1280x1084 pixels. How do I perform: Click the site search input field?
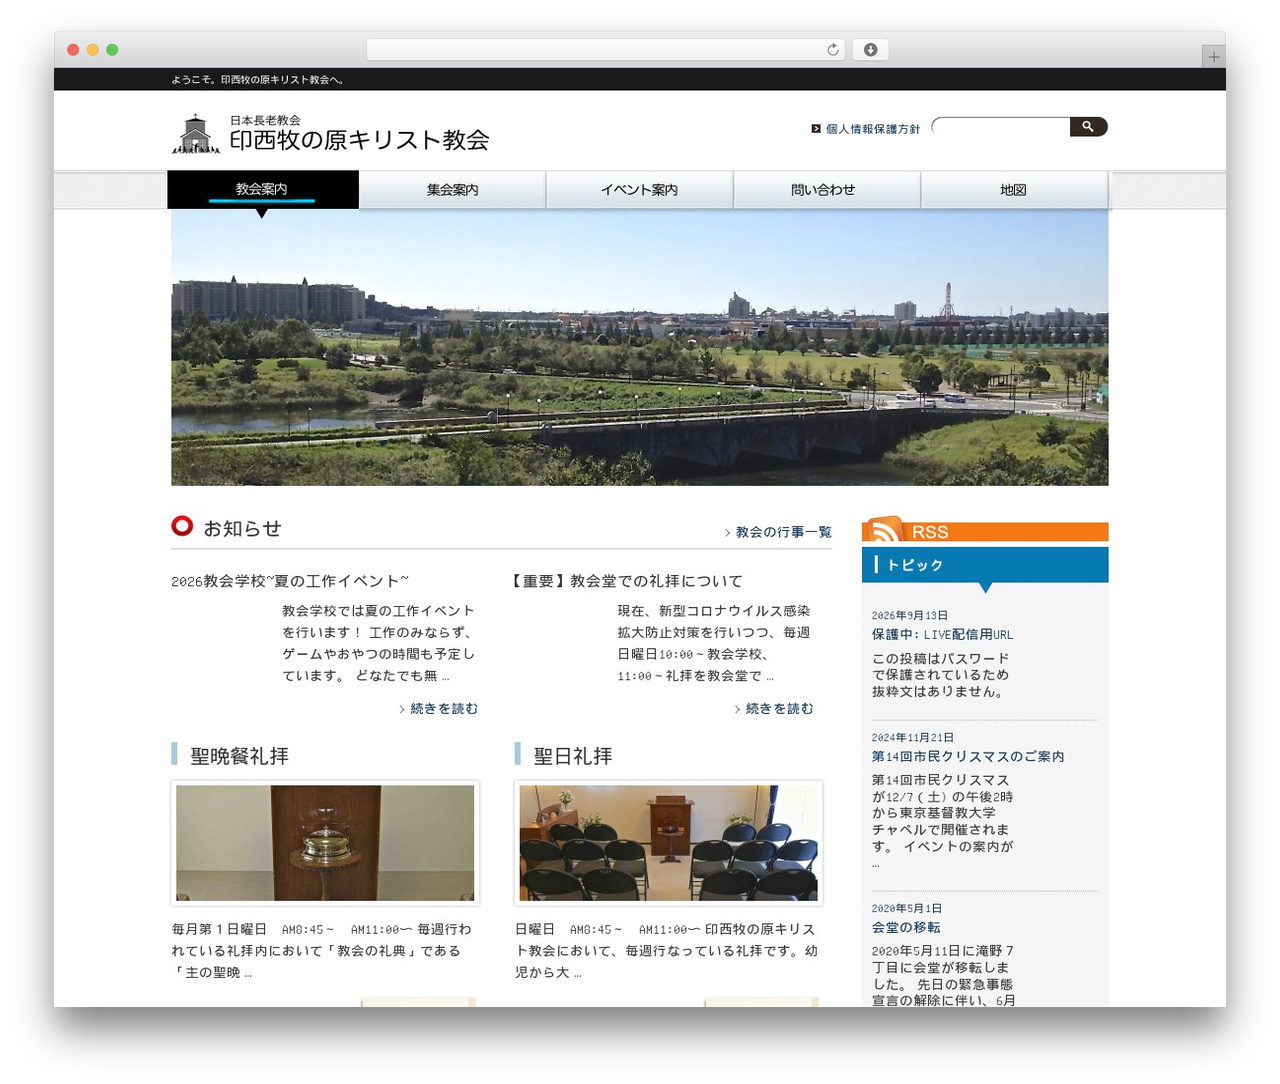[x=1001, y=126]
